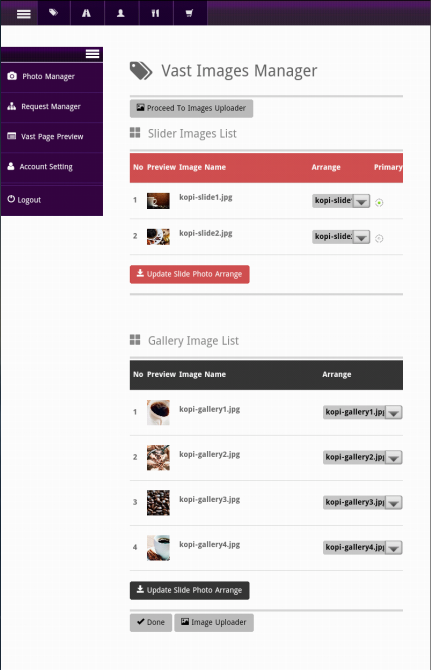Set kopi-slide1.jpg as primary image
431x670 pixels.
pyautogui.click(x=379, y=203)
